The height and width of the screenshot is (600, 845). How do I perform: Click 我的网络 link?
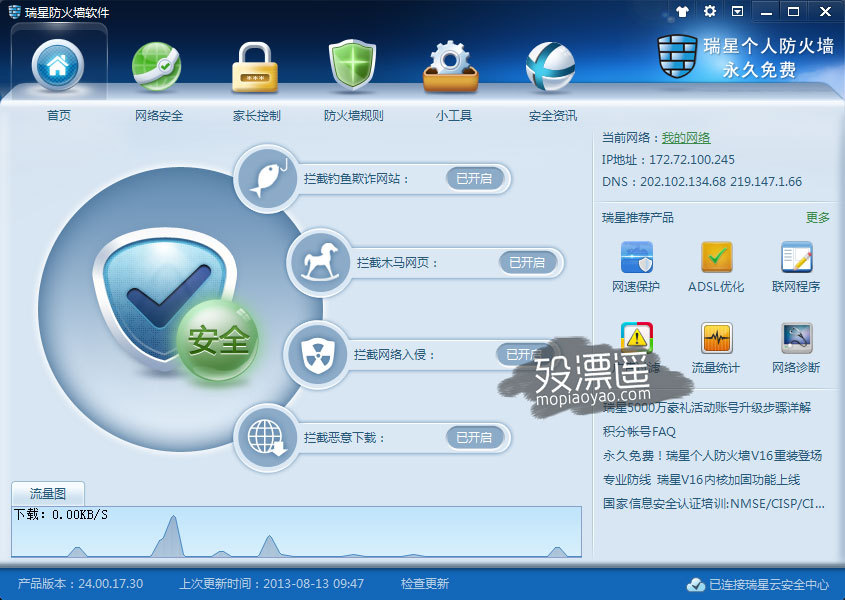(686, 138)
